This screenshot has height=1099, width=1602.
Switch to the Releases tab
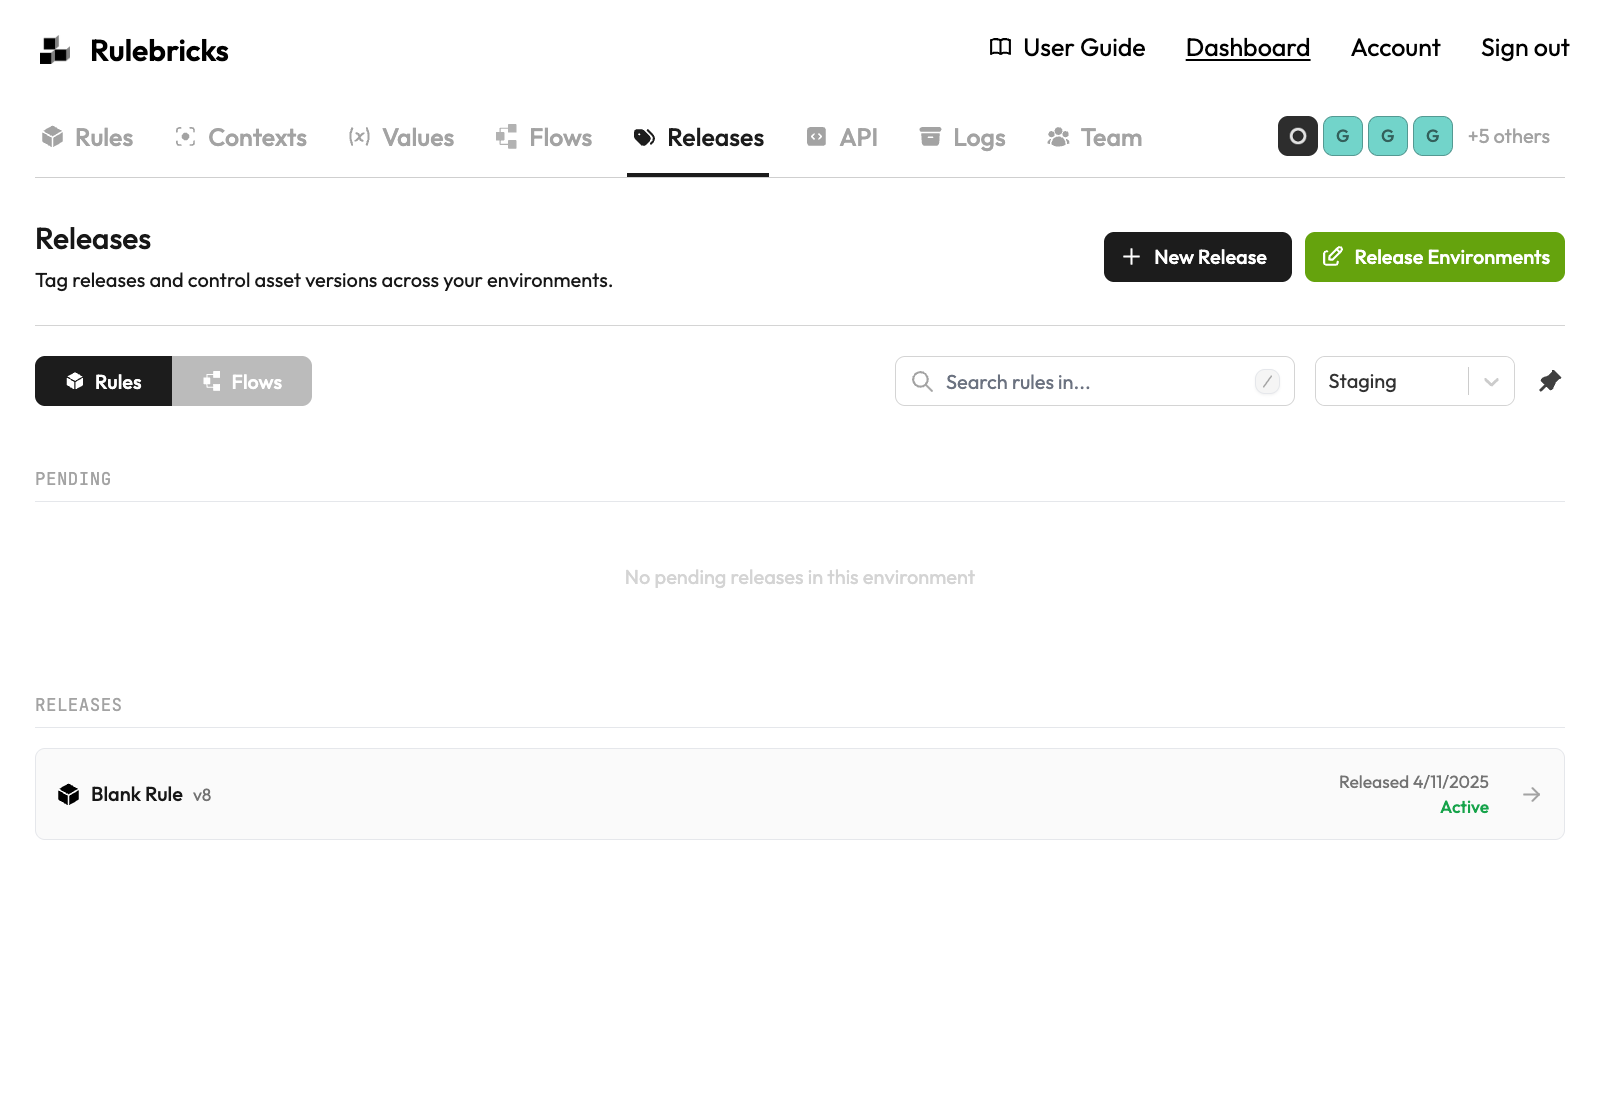point(698,138)
